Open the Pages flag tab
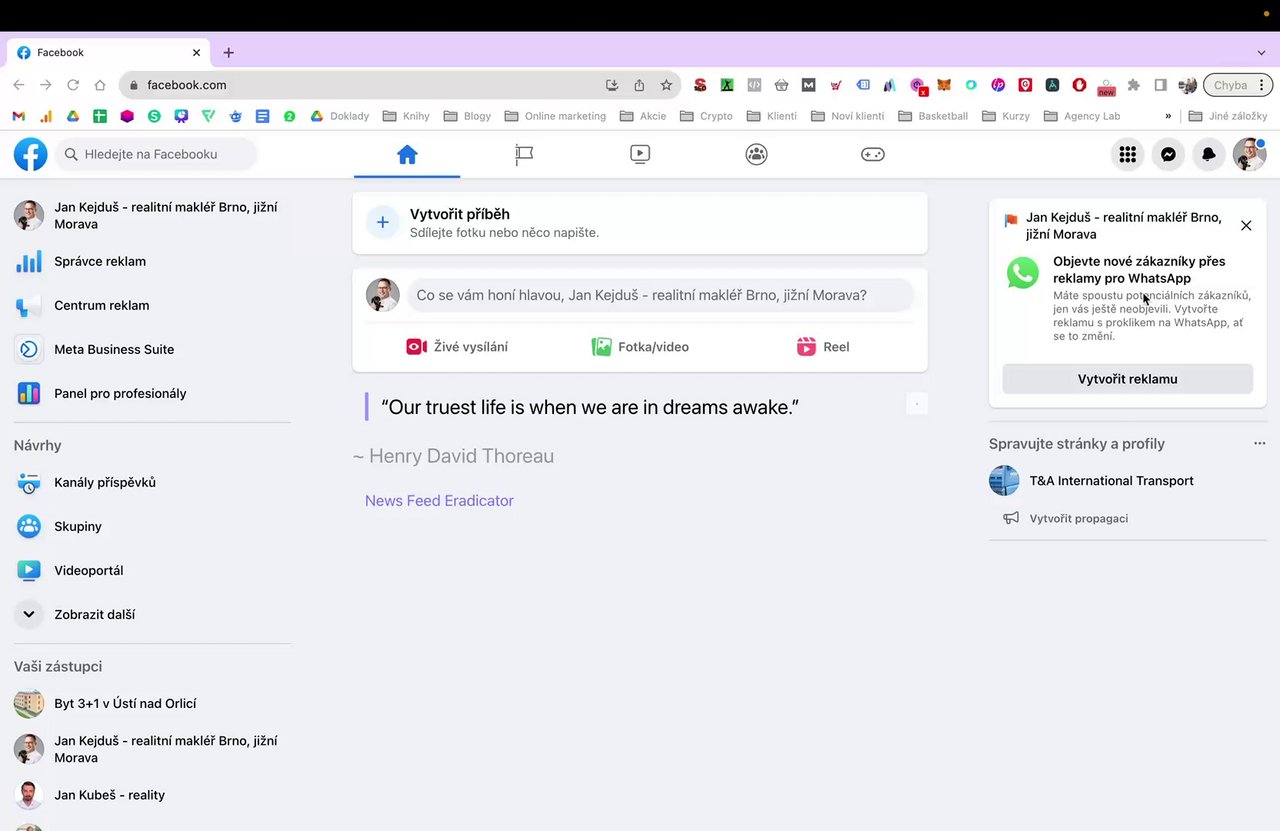This screenshot has height=831, width=1280. (x=524, y=154)
